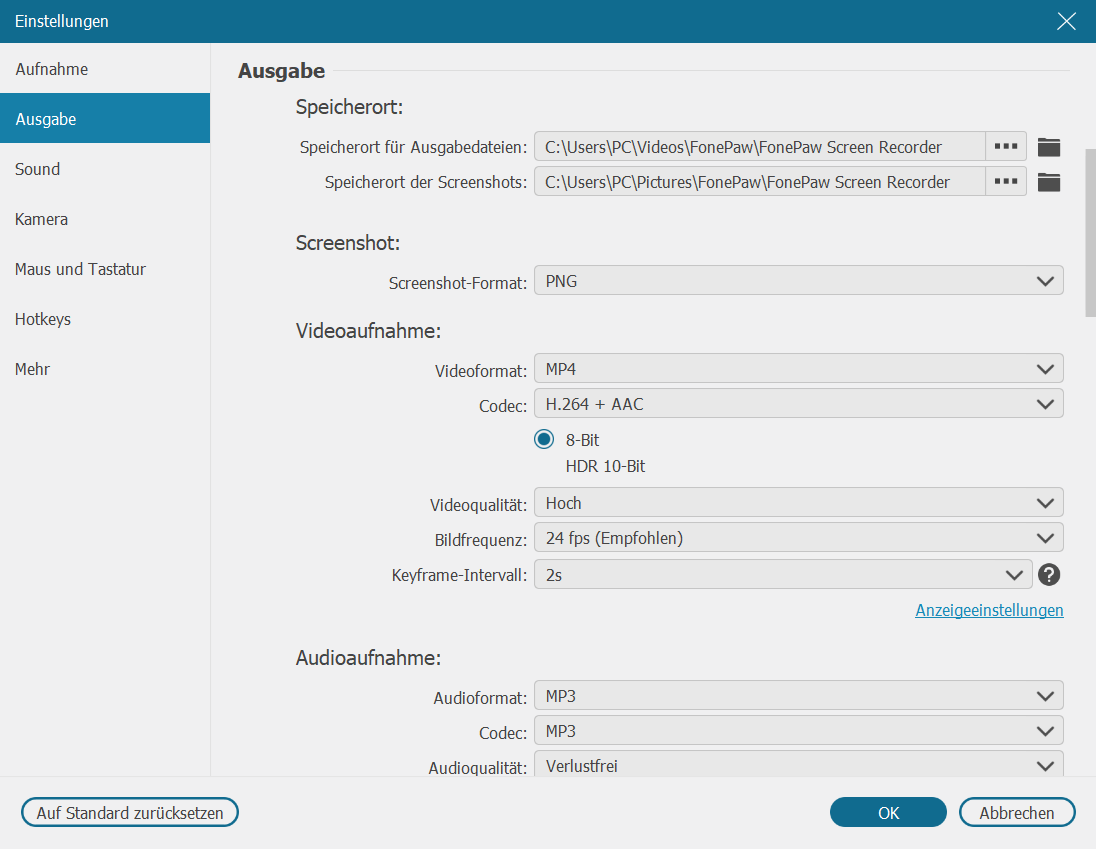This screenshot has width=1096, height=849.
Task: Open the screenshots folder icon
Action: pyautogui.click(x=1047, y=182)
